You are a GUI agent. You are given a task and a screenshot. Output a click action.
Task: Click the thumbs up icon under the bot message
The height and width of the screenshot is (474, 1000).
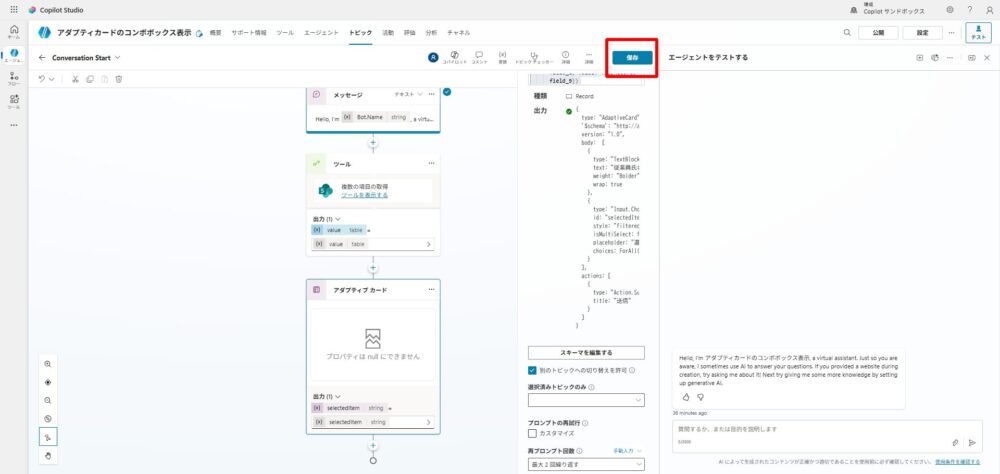[685, 397]
